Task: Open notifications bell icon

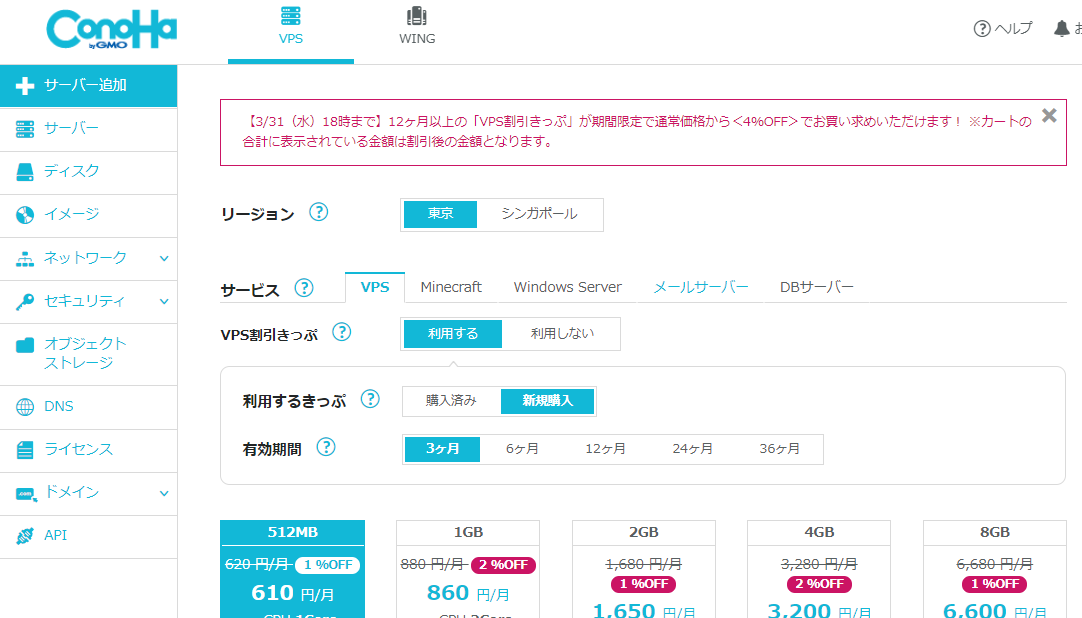Action: click(1061, 28)
